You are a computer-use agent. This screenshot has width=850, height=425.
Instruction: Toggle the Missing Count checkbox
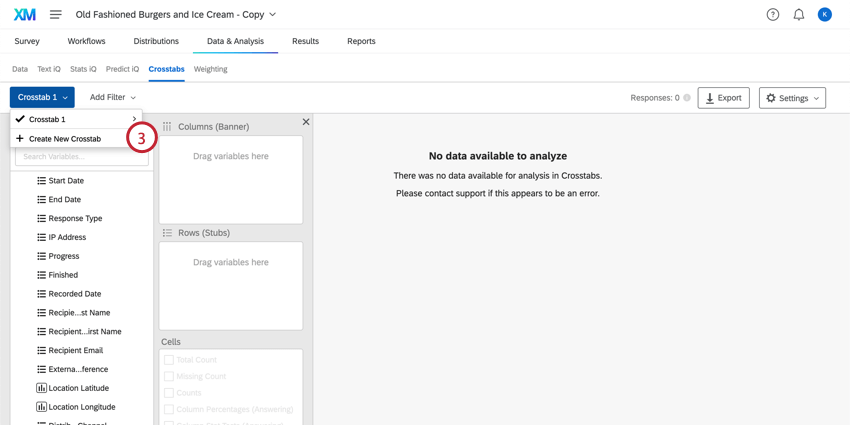click(x=169, y=377)
